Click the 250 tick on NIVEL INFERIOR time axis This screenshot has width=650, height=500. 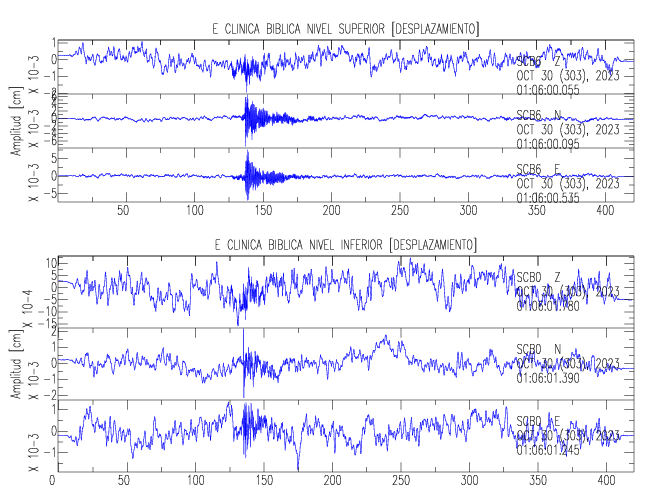[x=401, y=481]
